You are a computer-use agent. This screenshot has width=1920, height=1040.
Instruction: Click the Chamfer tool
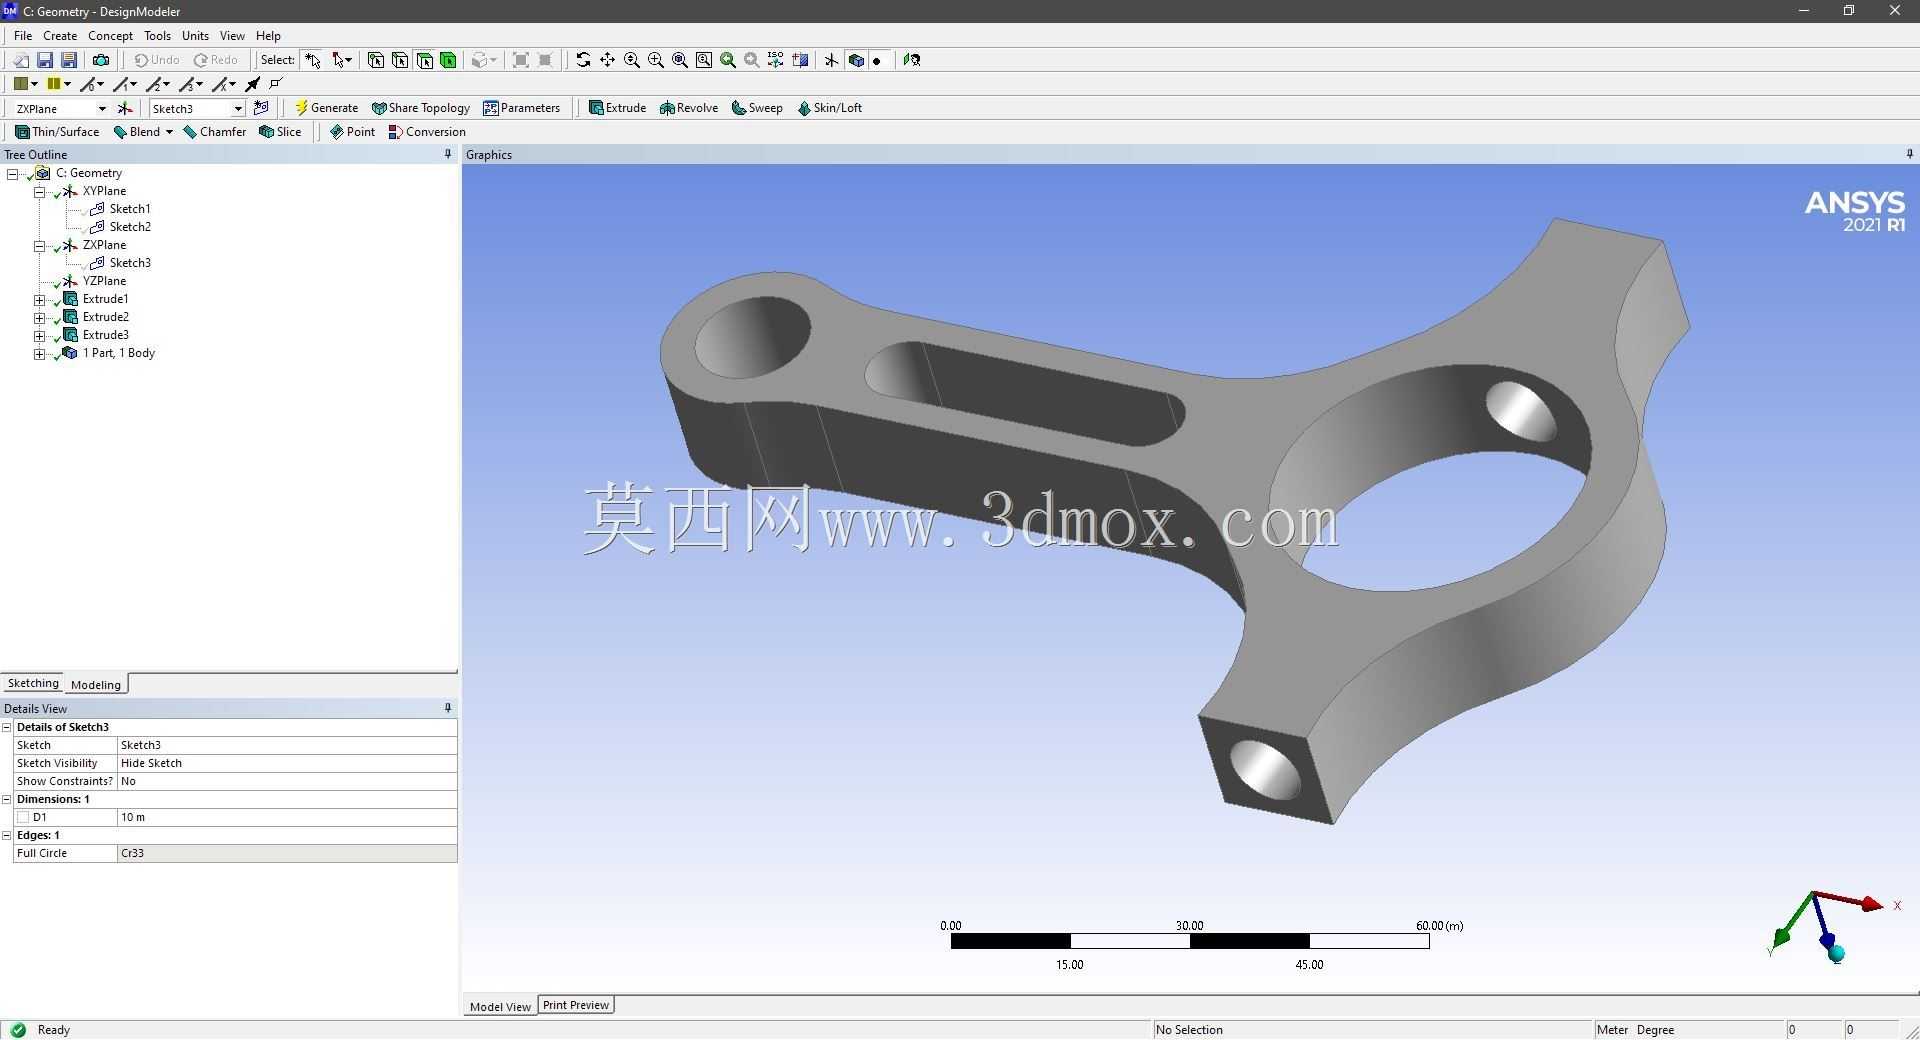click(215, 132)
